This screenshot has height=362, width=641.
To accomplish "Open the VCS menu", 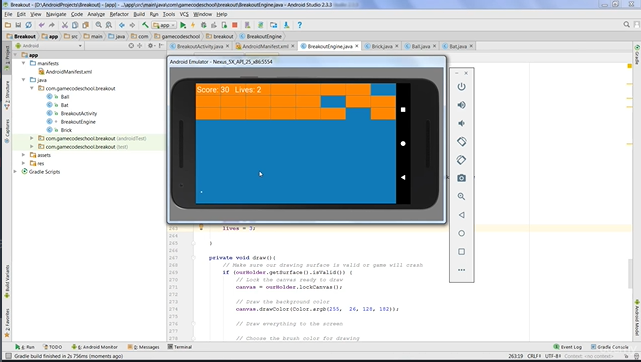I will point(184,14).
